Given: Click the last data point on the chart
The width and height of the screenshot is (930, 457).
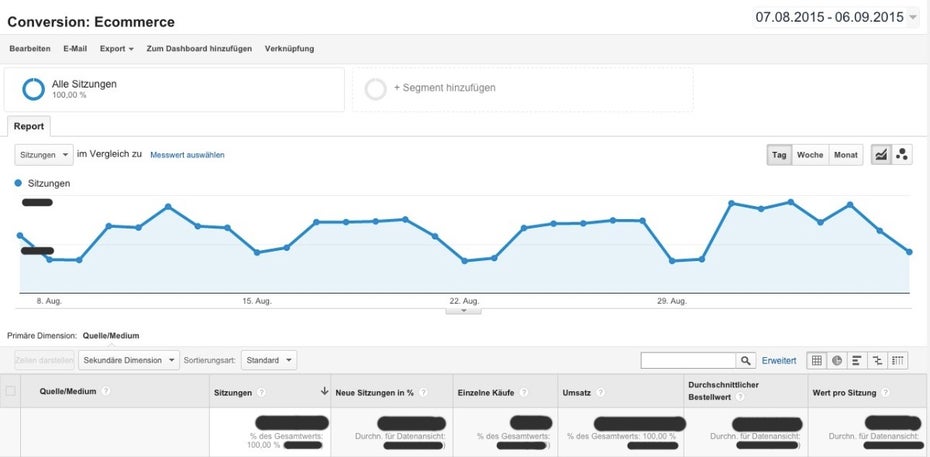Looking at the screenshot, I should (909, 252).
